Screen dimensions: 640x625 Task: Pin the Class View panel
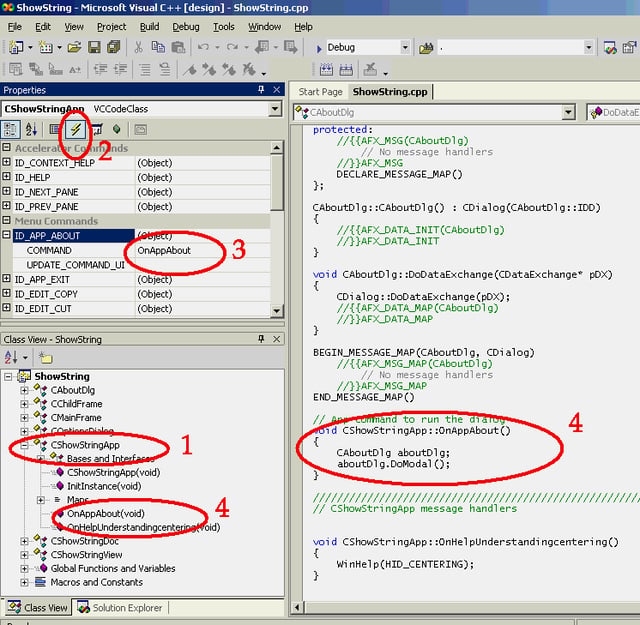[261, 339]
